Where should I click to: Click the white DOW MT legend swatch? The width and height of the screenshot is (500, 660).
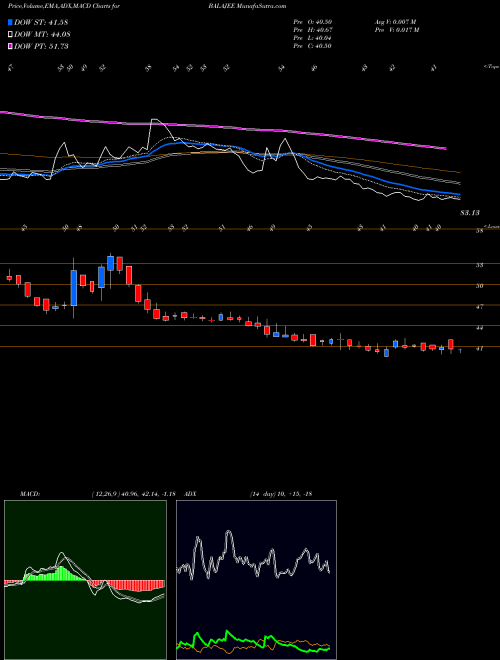click(x=11, y=35)
